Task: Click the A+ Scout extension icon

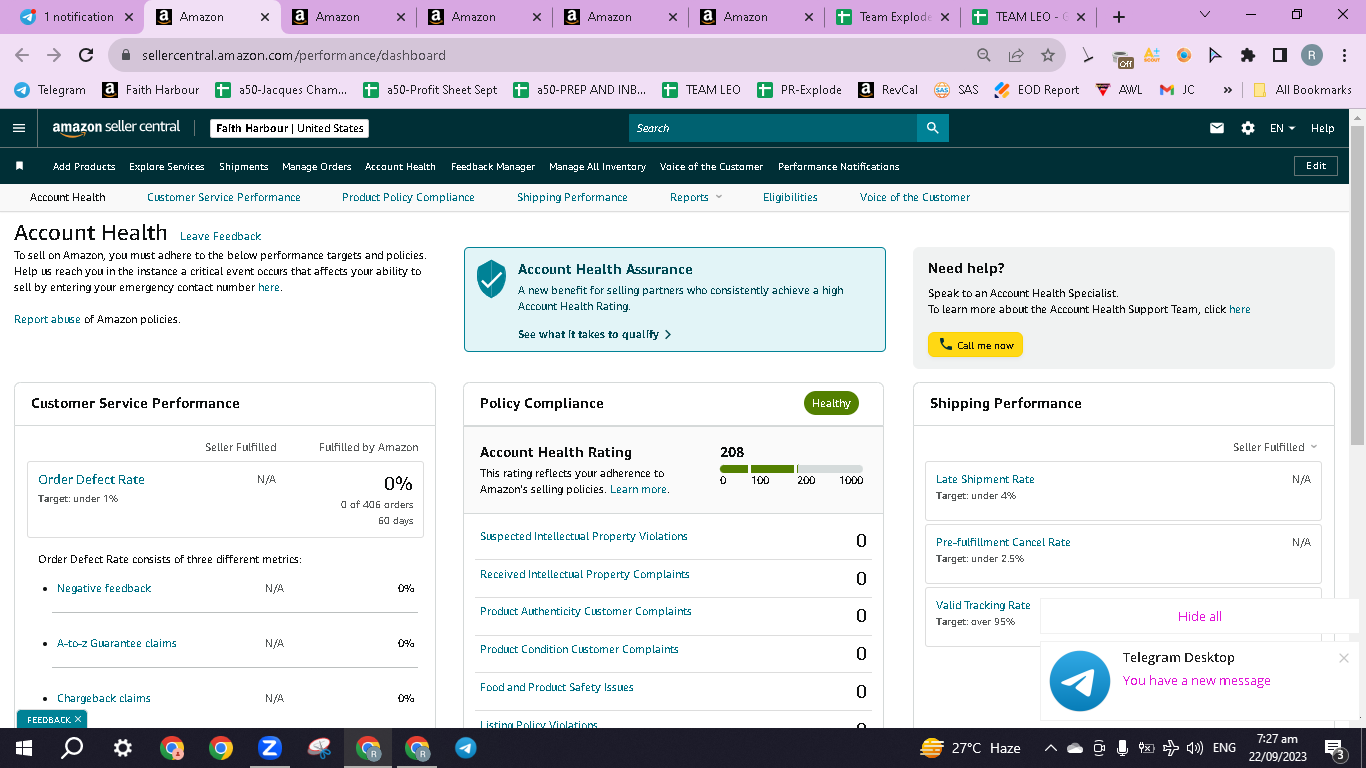Action: click(x=1152, y=55)
